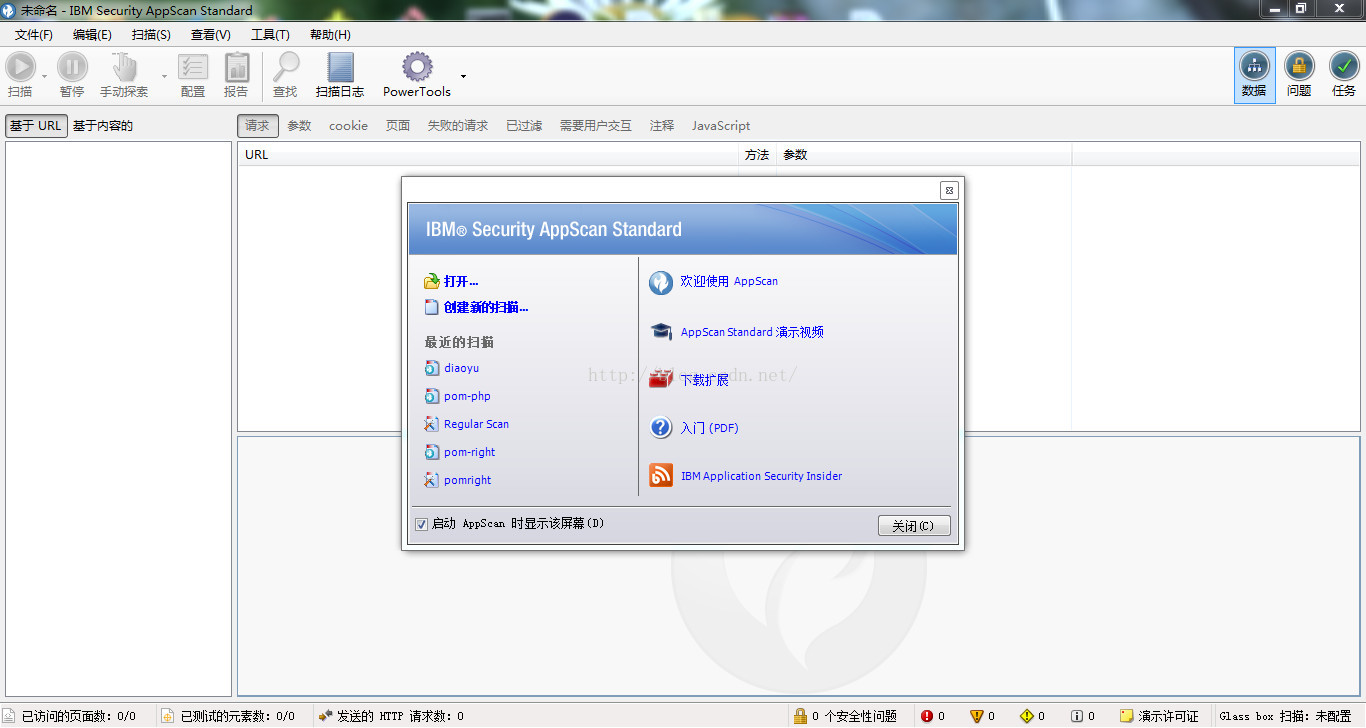Click the PowerTools gear icon
This screenshot has height=728, width=1366.
coord(417,67)
